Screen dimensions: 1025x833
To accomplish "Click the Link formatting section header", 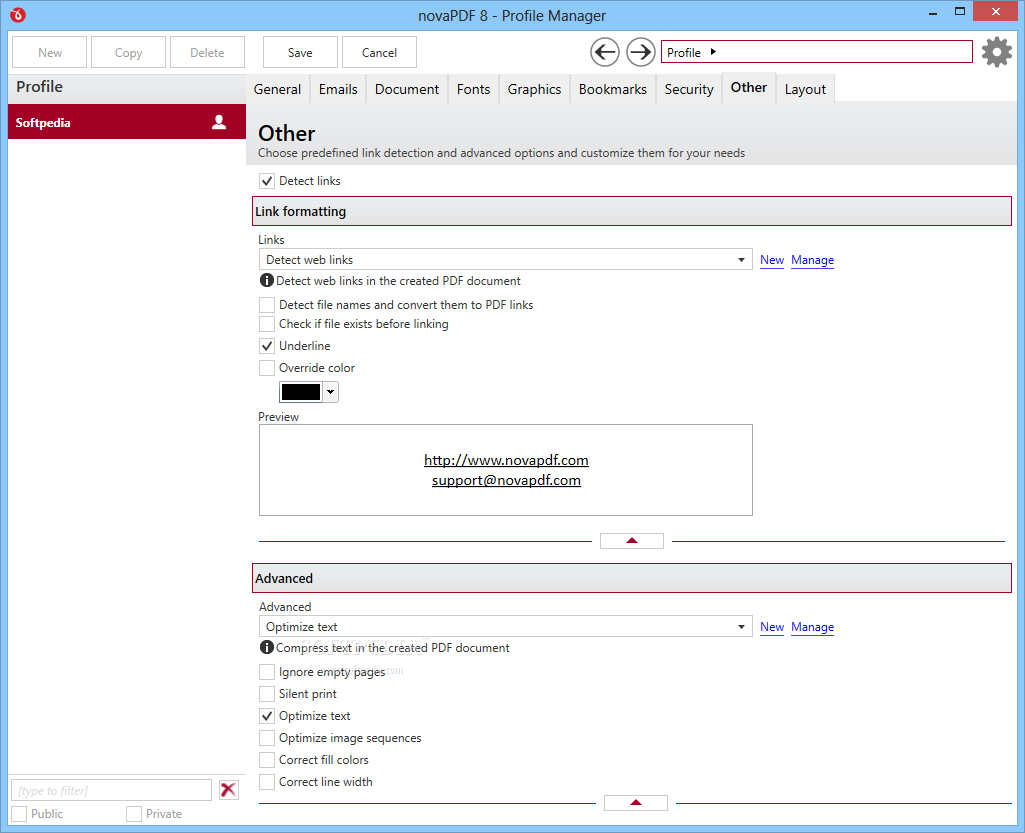I will (x=631, y=211).
